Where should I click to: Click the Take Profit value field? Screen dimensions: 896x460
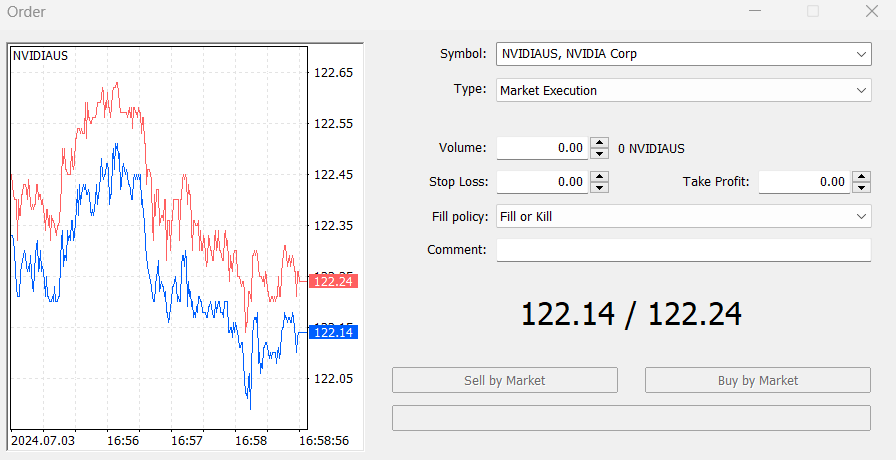pos(804,182)
